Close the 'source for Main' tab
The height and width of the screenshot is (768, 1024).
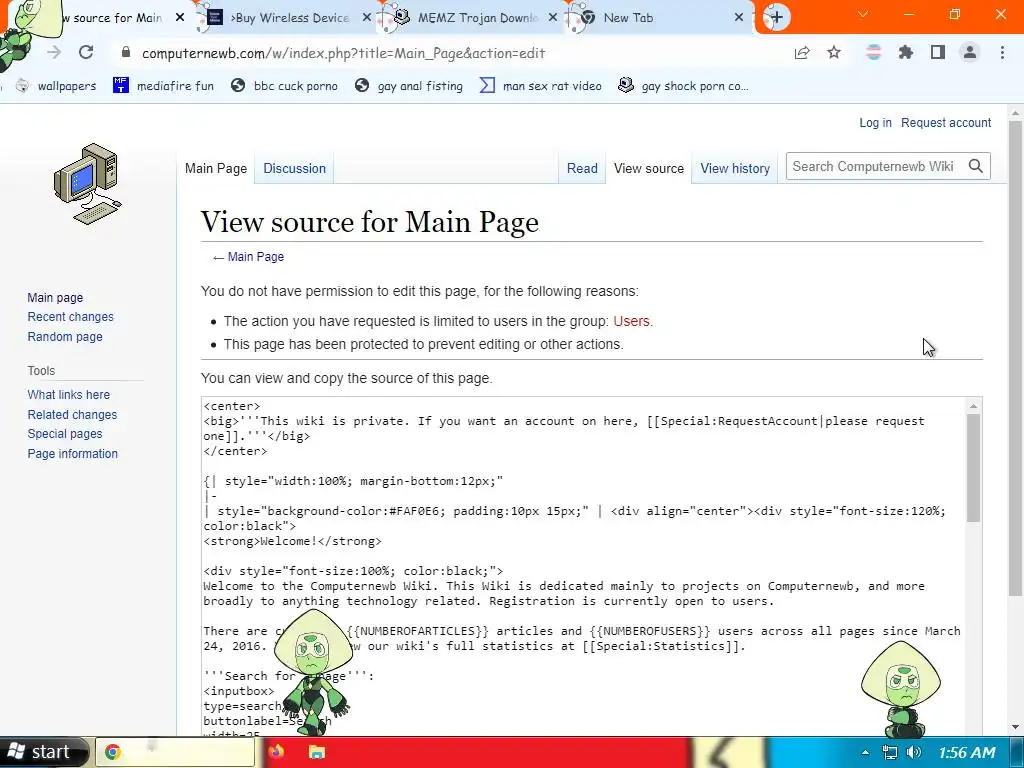point(180,18)
